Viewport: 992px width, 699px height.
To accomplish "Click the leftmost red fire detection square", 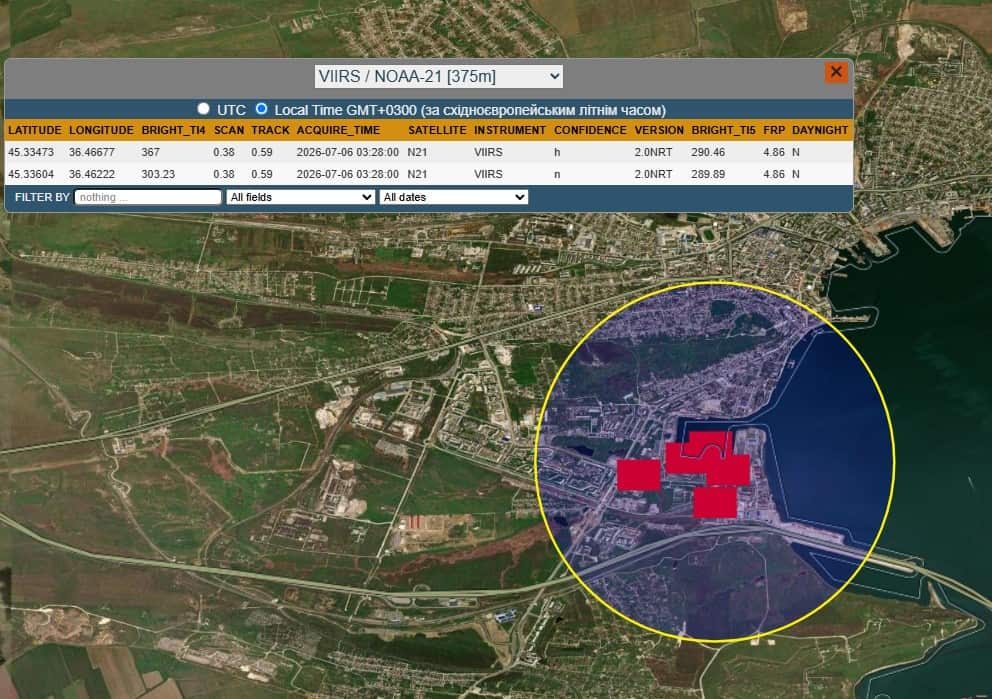I will click(638, 474).
